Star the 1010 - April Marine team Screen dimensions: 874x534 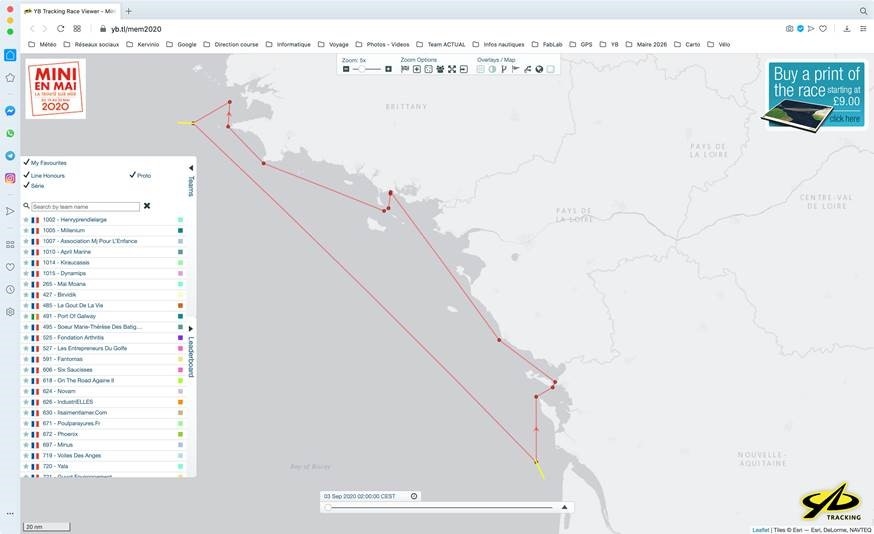coord(26,252)
